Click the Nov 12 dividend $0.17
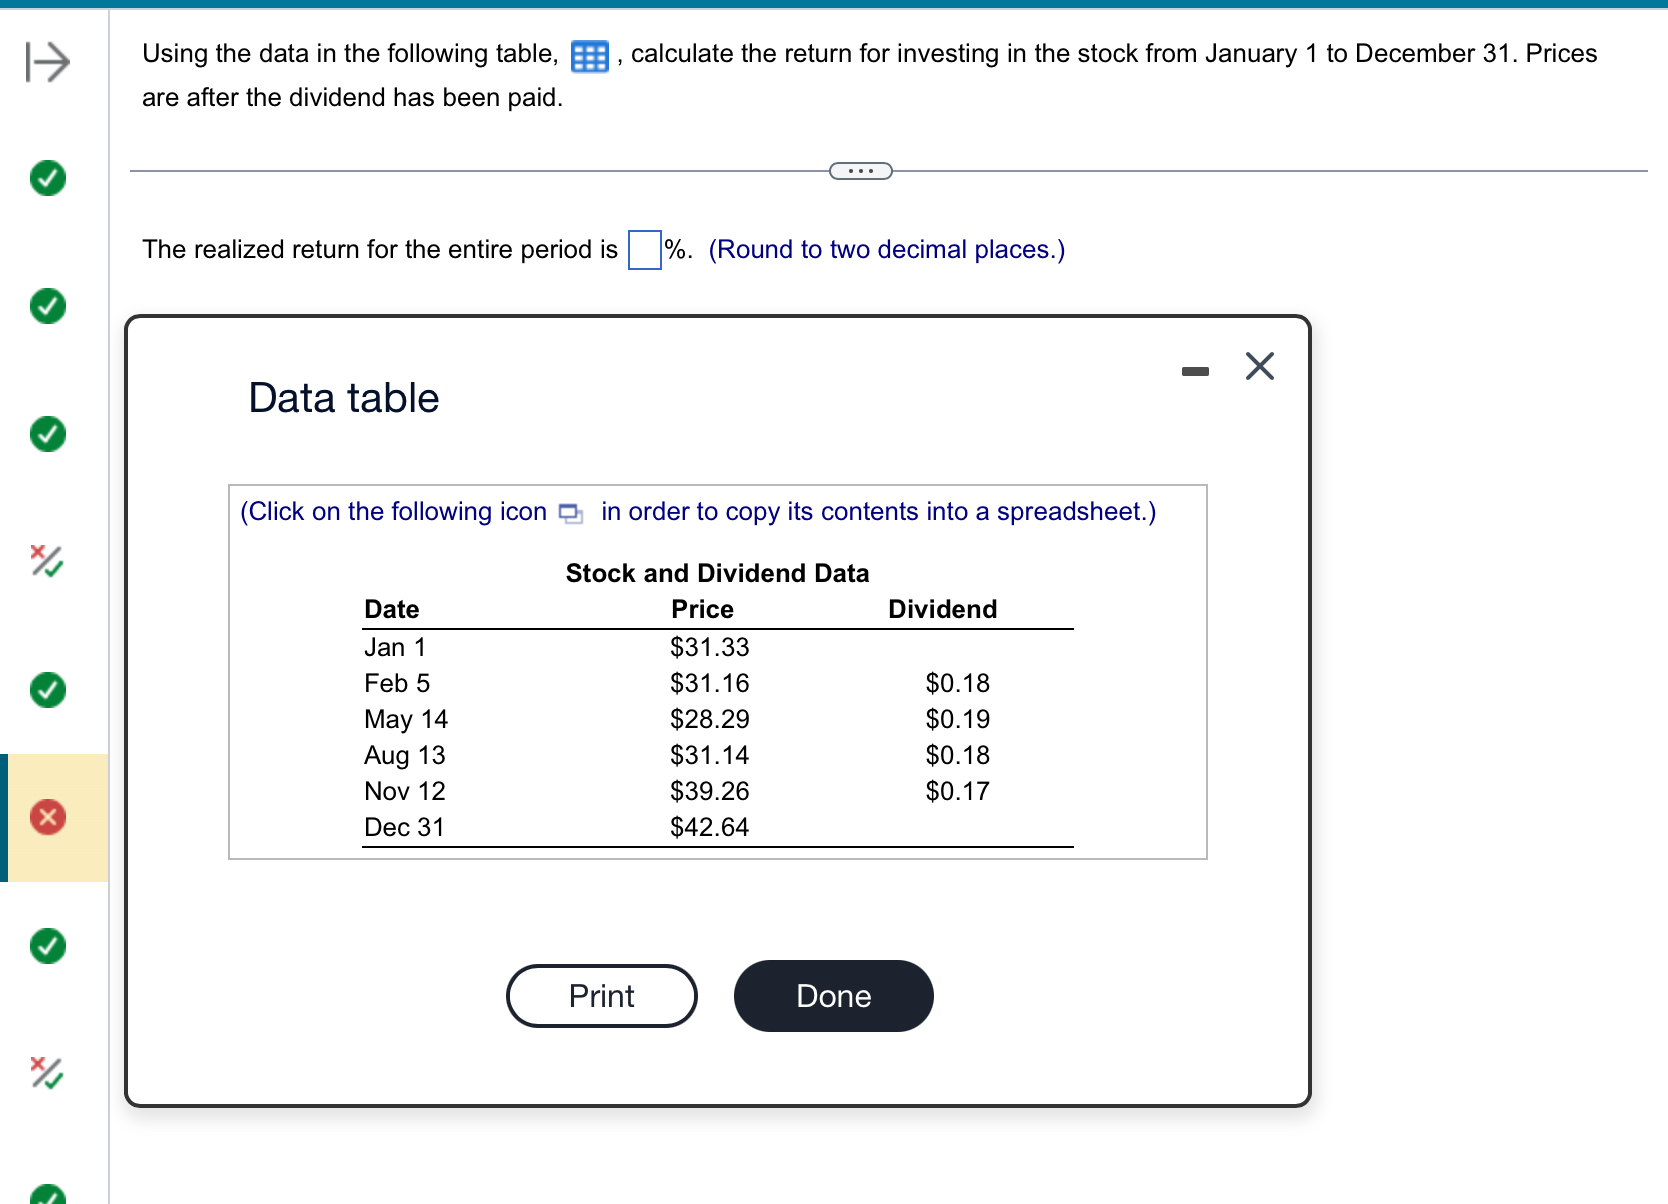Viewport: 1668px width, 1204px height. 958,792
